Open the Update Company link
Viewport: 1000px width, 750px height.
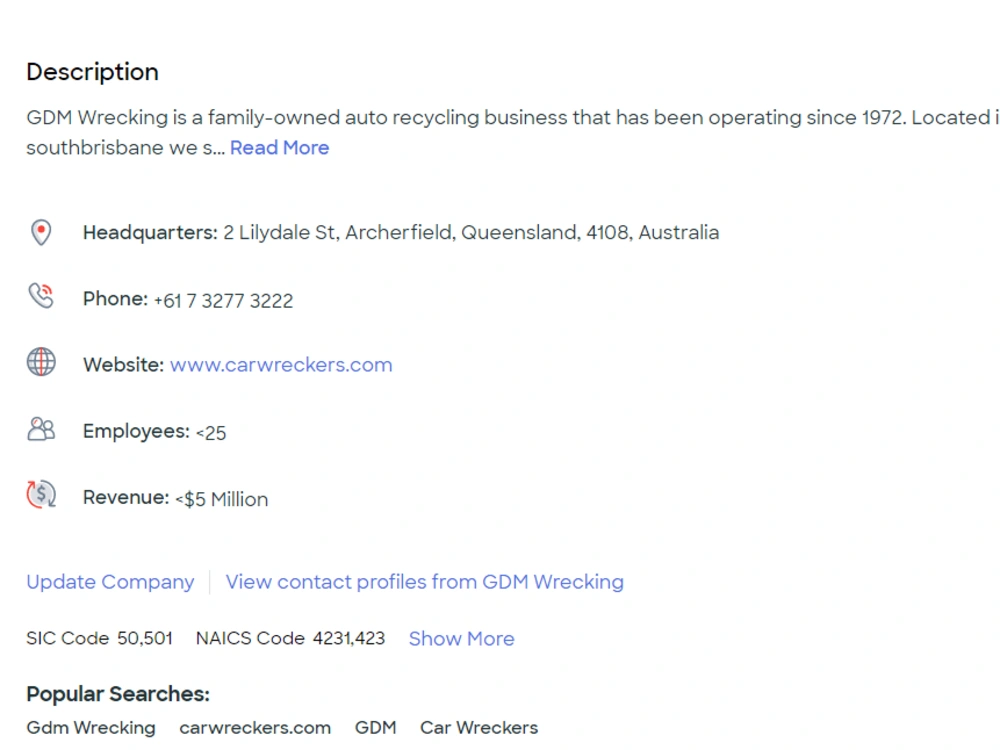pos(110,582)
